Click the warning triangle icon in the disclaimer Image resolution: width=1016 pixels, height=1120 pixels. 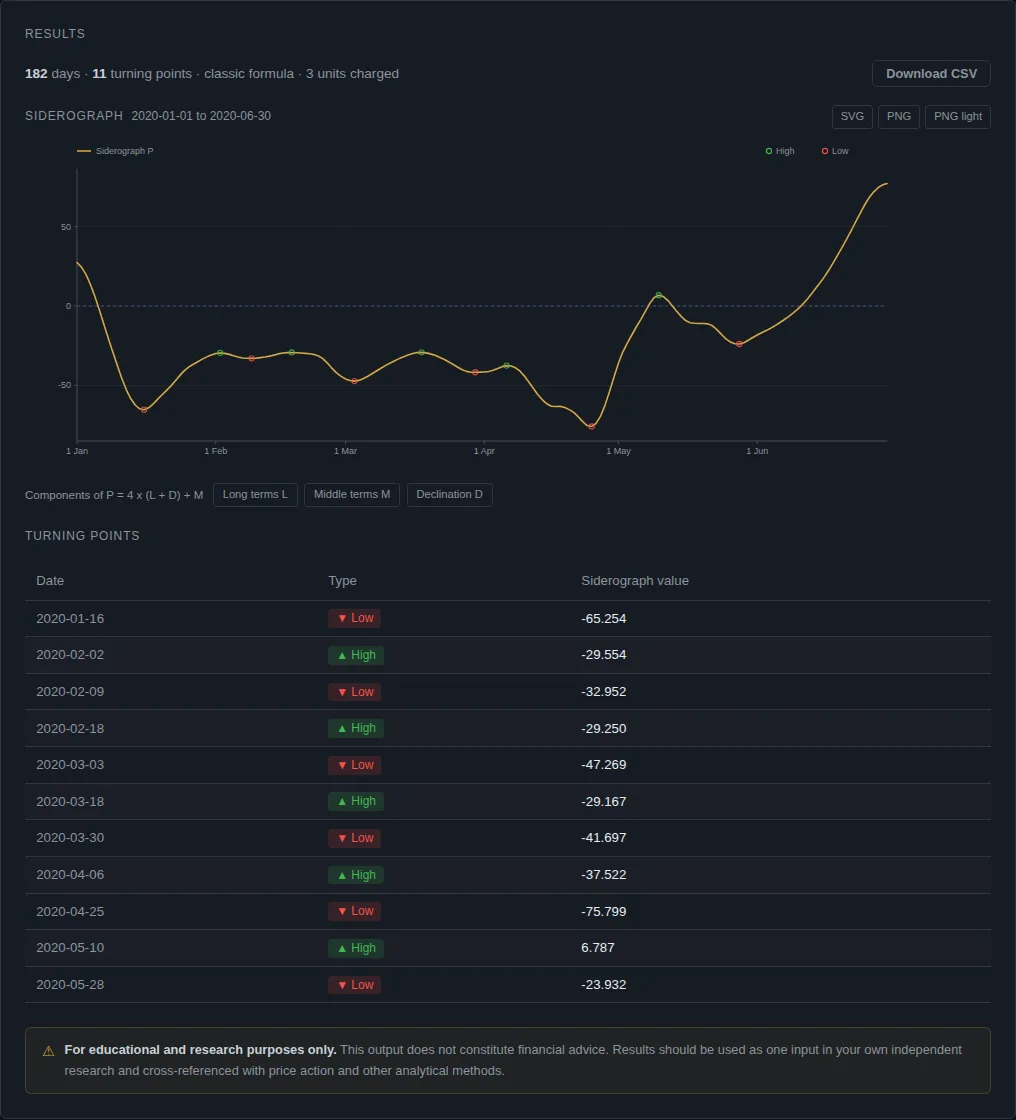[x=49, y=1051]
